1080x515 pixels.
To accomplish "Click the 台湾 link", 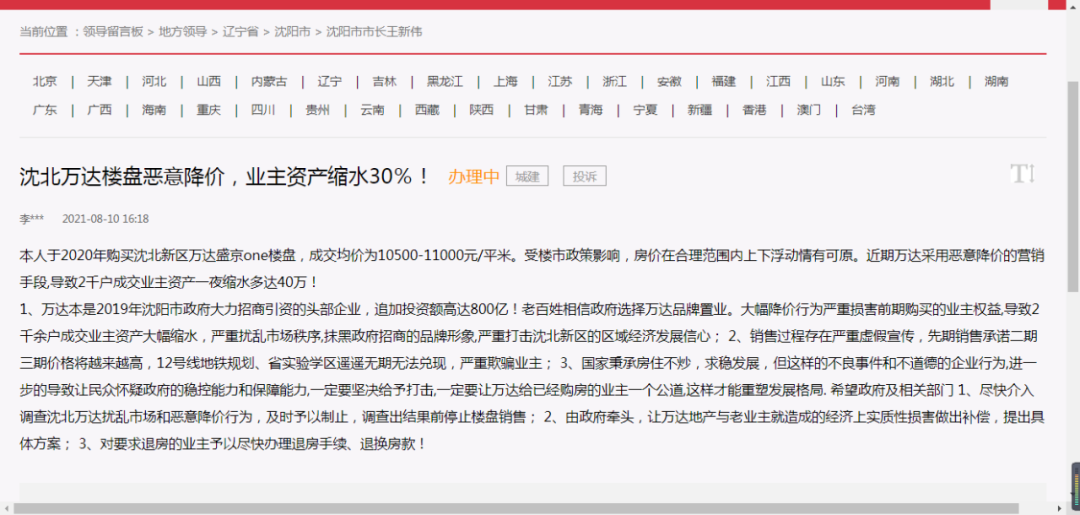I will [x=864, y=109].
